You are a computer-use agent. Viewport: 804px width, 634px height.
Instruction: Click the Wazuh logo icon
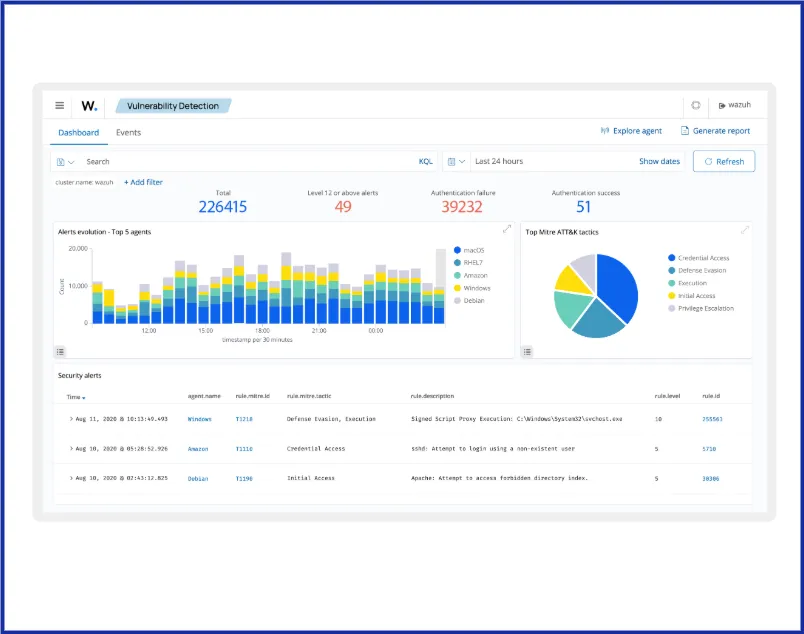pos(89,105)
